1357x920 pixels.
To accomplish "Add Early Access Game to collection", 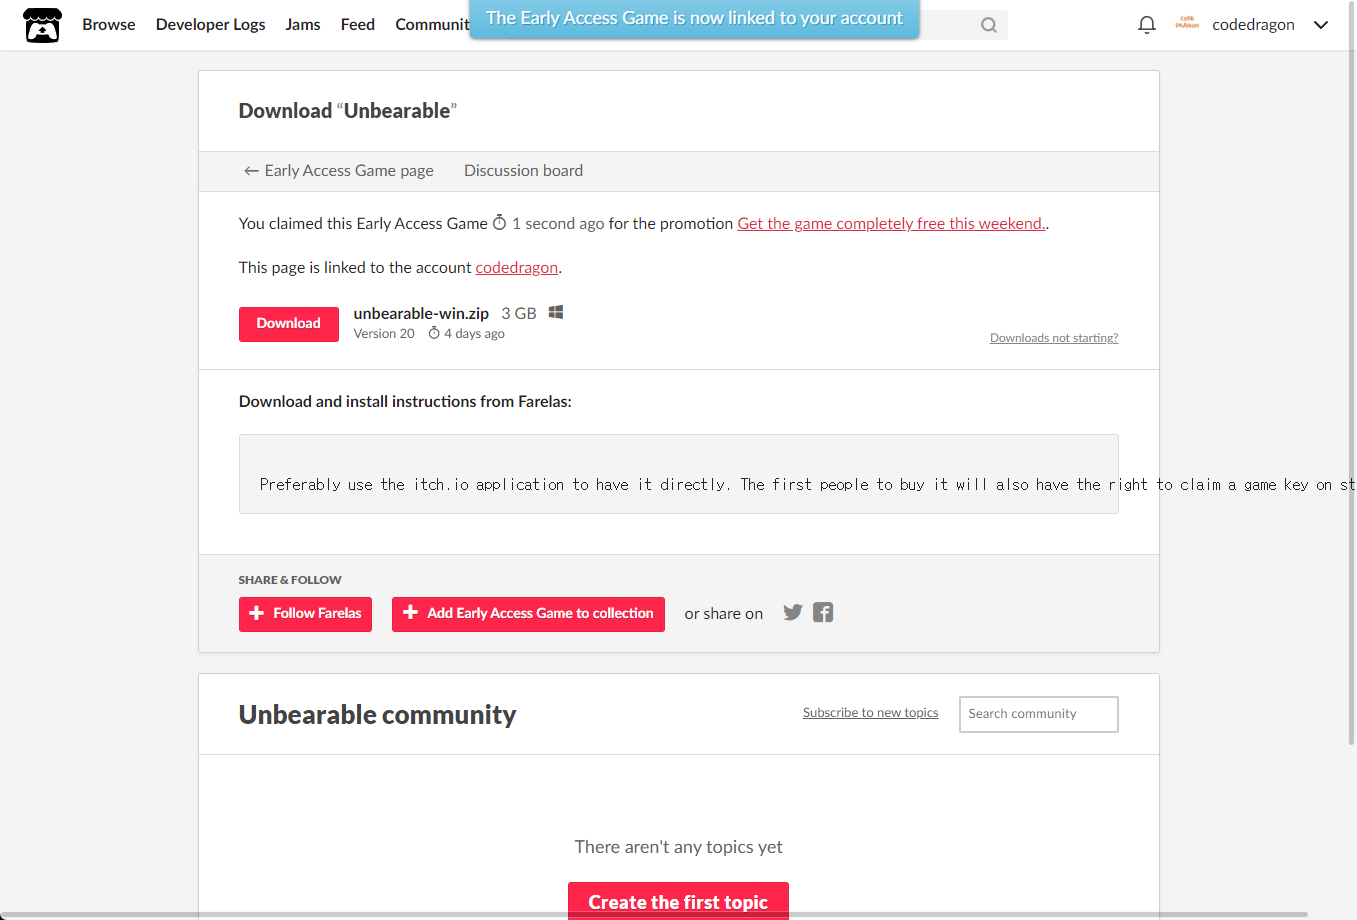I will [x=528, y=614].
